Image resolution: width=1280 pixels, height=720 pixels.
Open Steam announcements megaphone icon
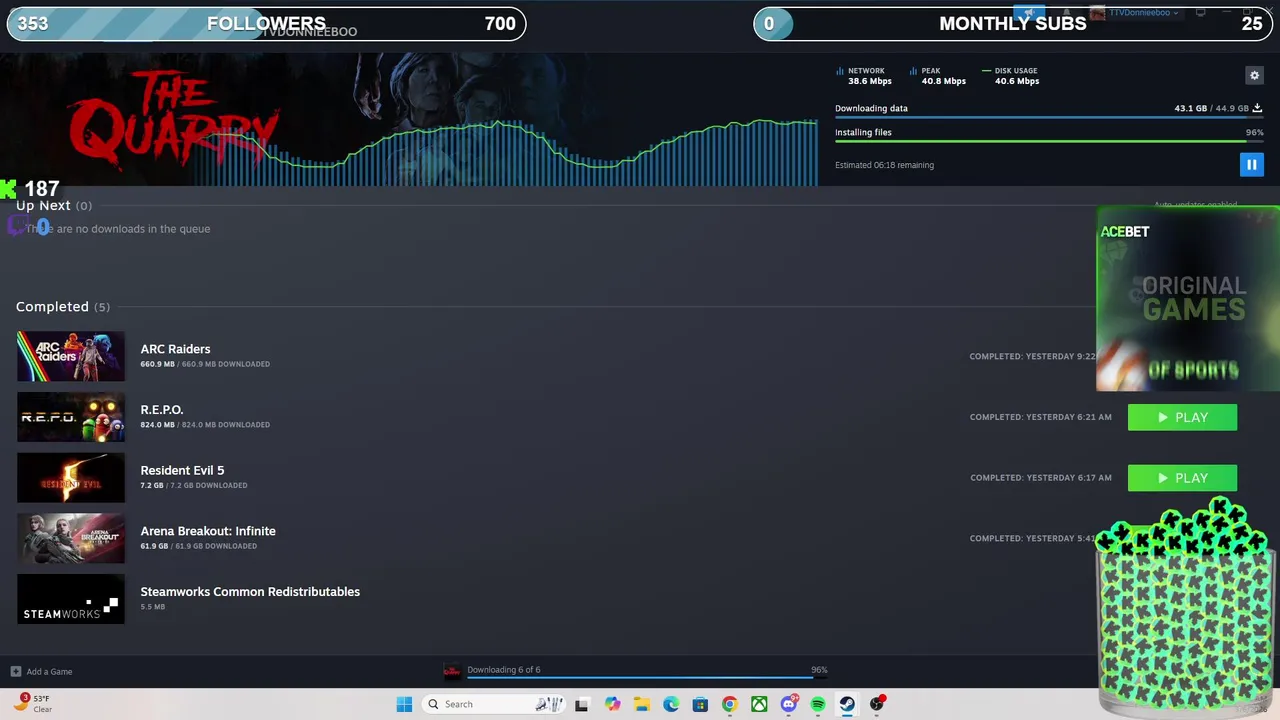(1029, 12)
